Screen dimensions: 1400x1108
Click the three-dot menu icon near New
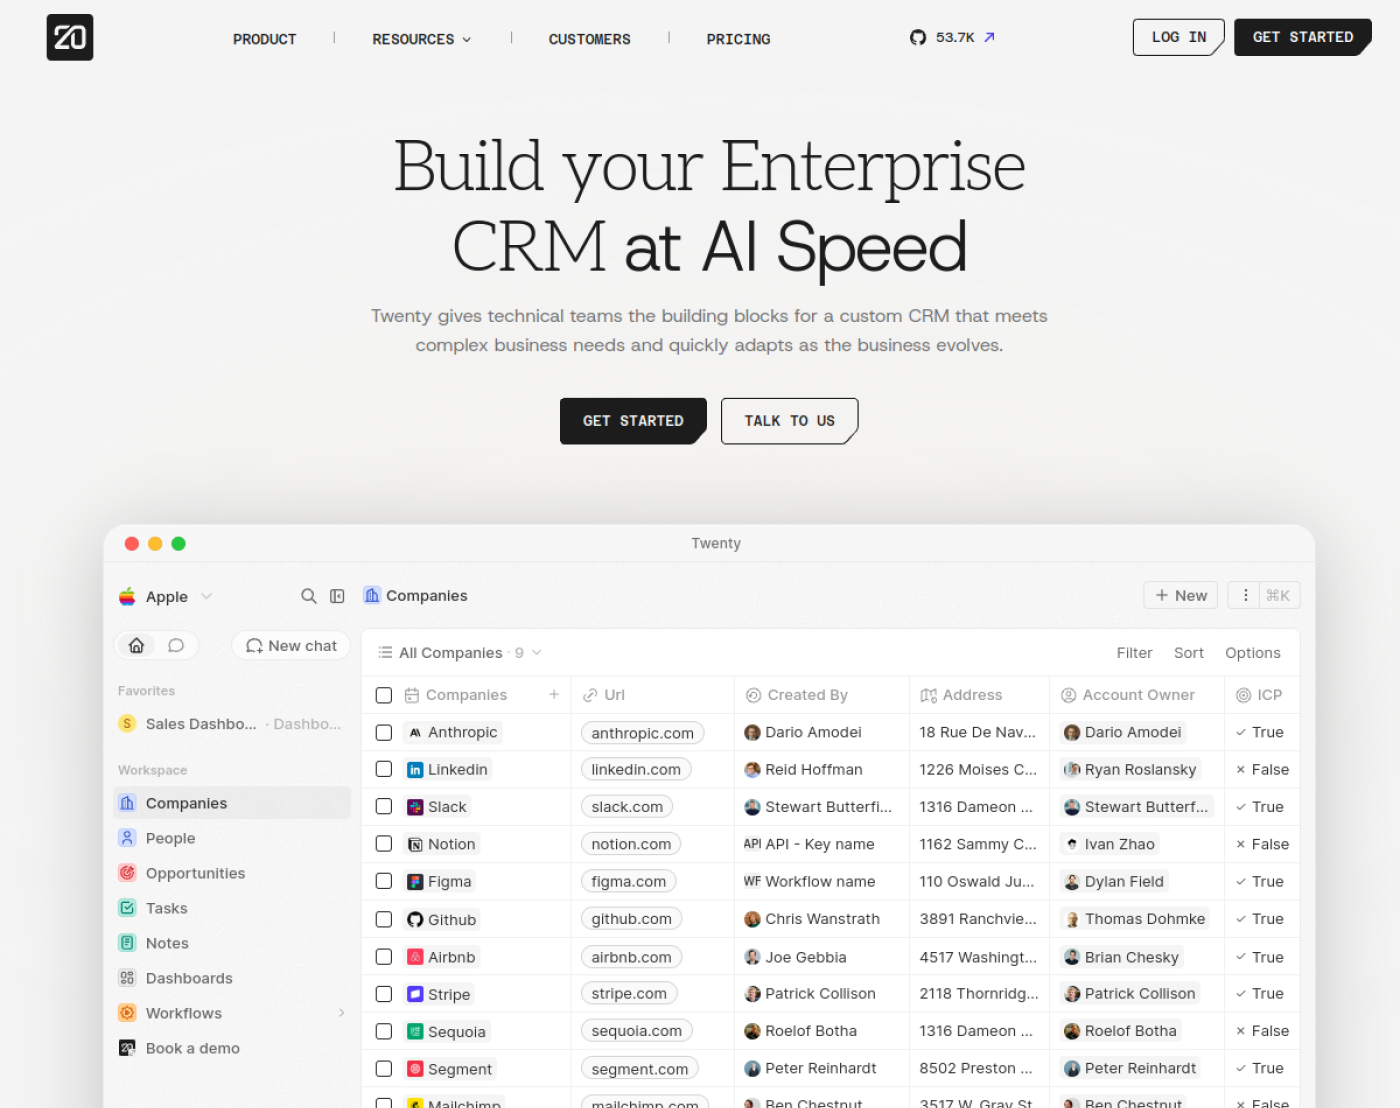click(1245, 595)
